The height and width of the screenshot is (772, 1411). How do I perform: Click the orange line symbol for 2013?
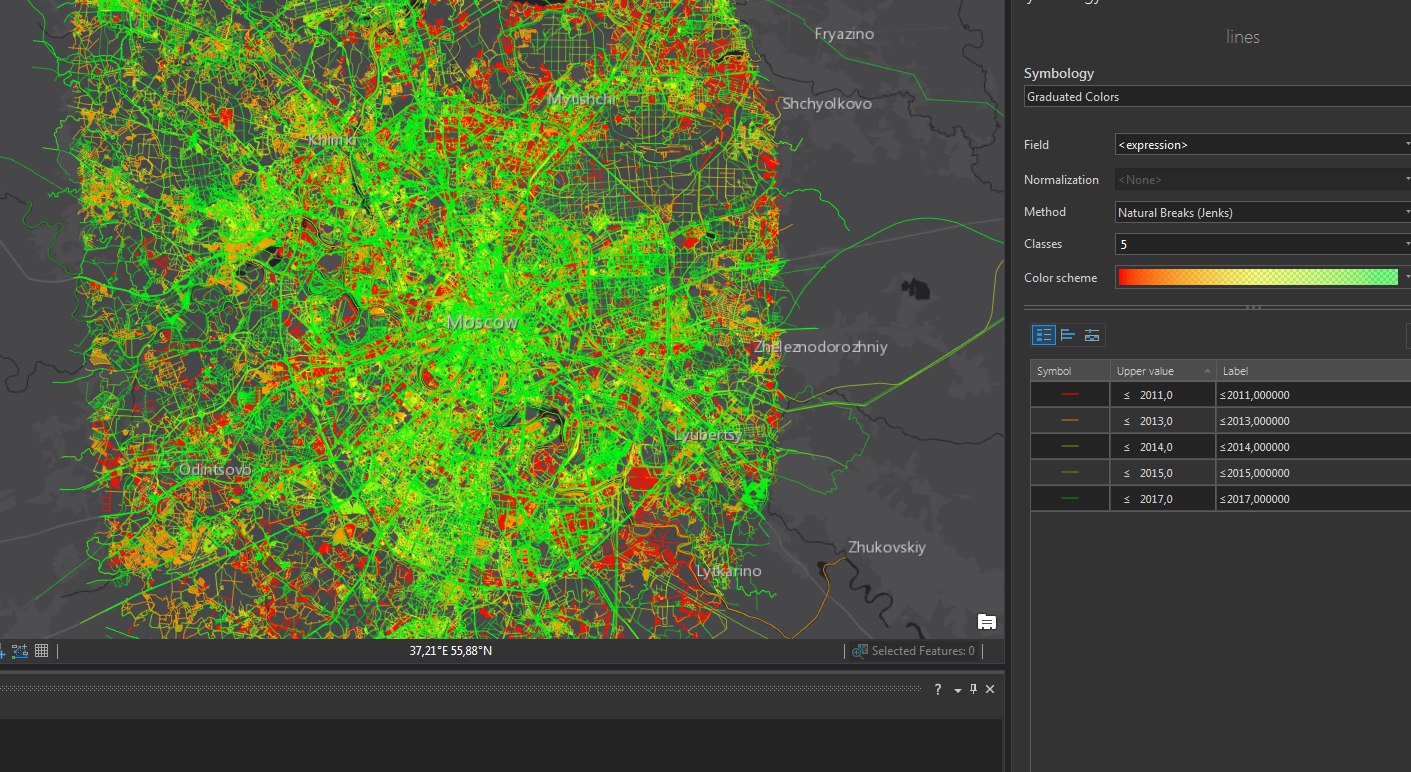click(x=1070, y=421)
